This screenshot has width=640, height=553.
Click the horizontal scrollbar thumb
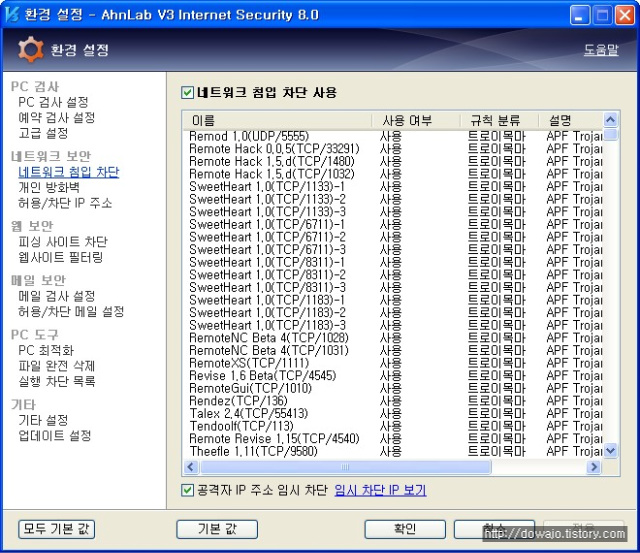346,467
